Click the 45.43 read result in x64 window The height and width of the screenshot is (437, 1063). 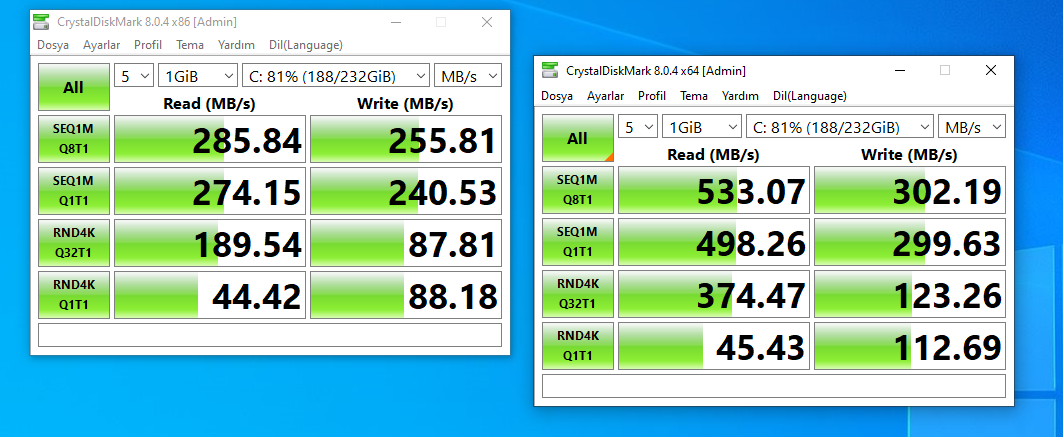(x=714, y=346)
